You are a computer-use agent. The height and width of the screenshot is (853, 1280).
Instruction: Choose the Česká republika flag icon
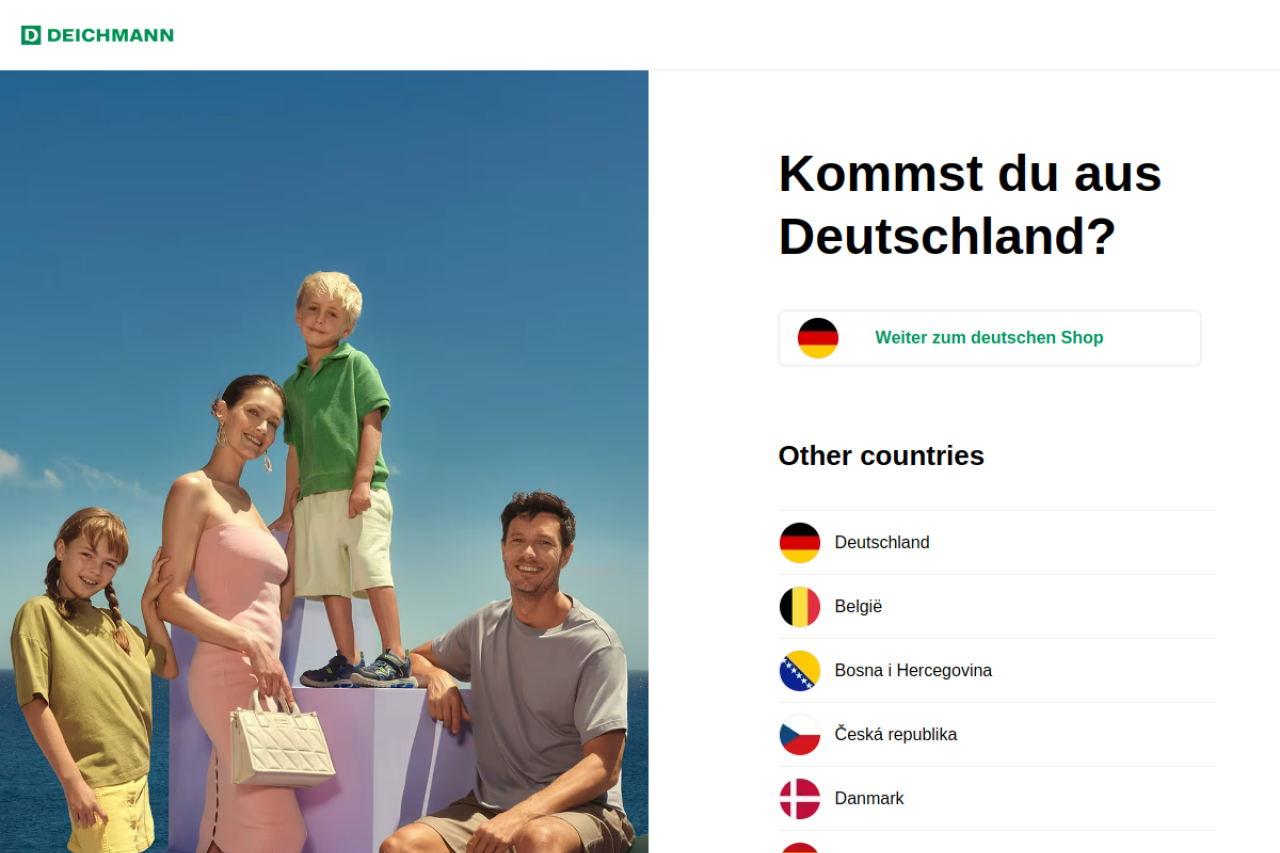[800, 735]
